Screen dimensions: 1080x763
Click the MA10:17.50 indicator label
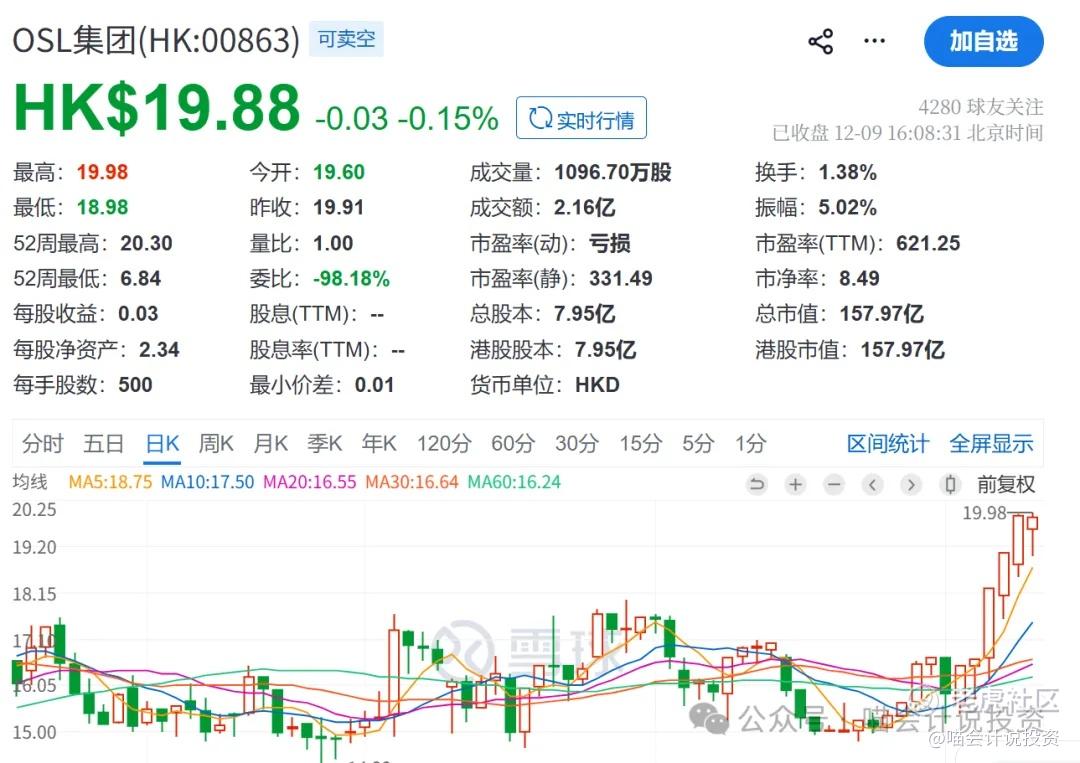(207, 482)
